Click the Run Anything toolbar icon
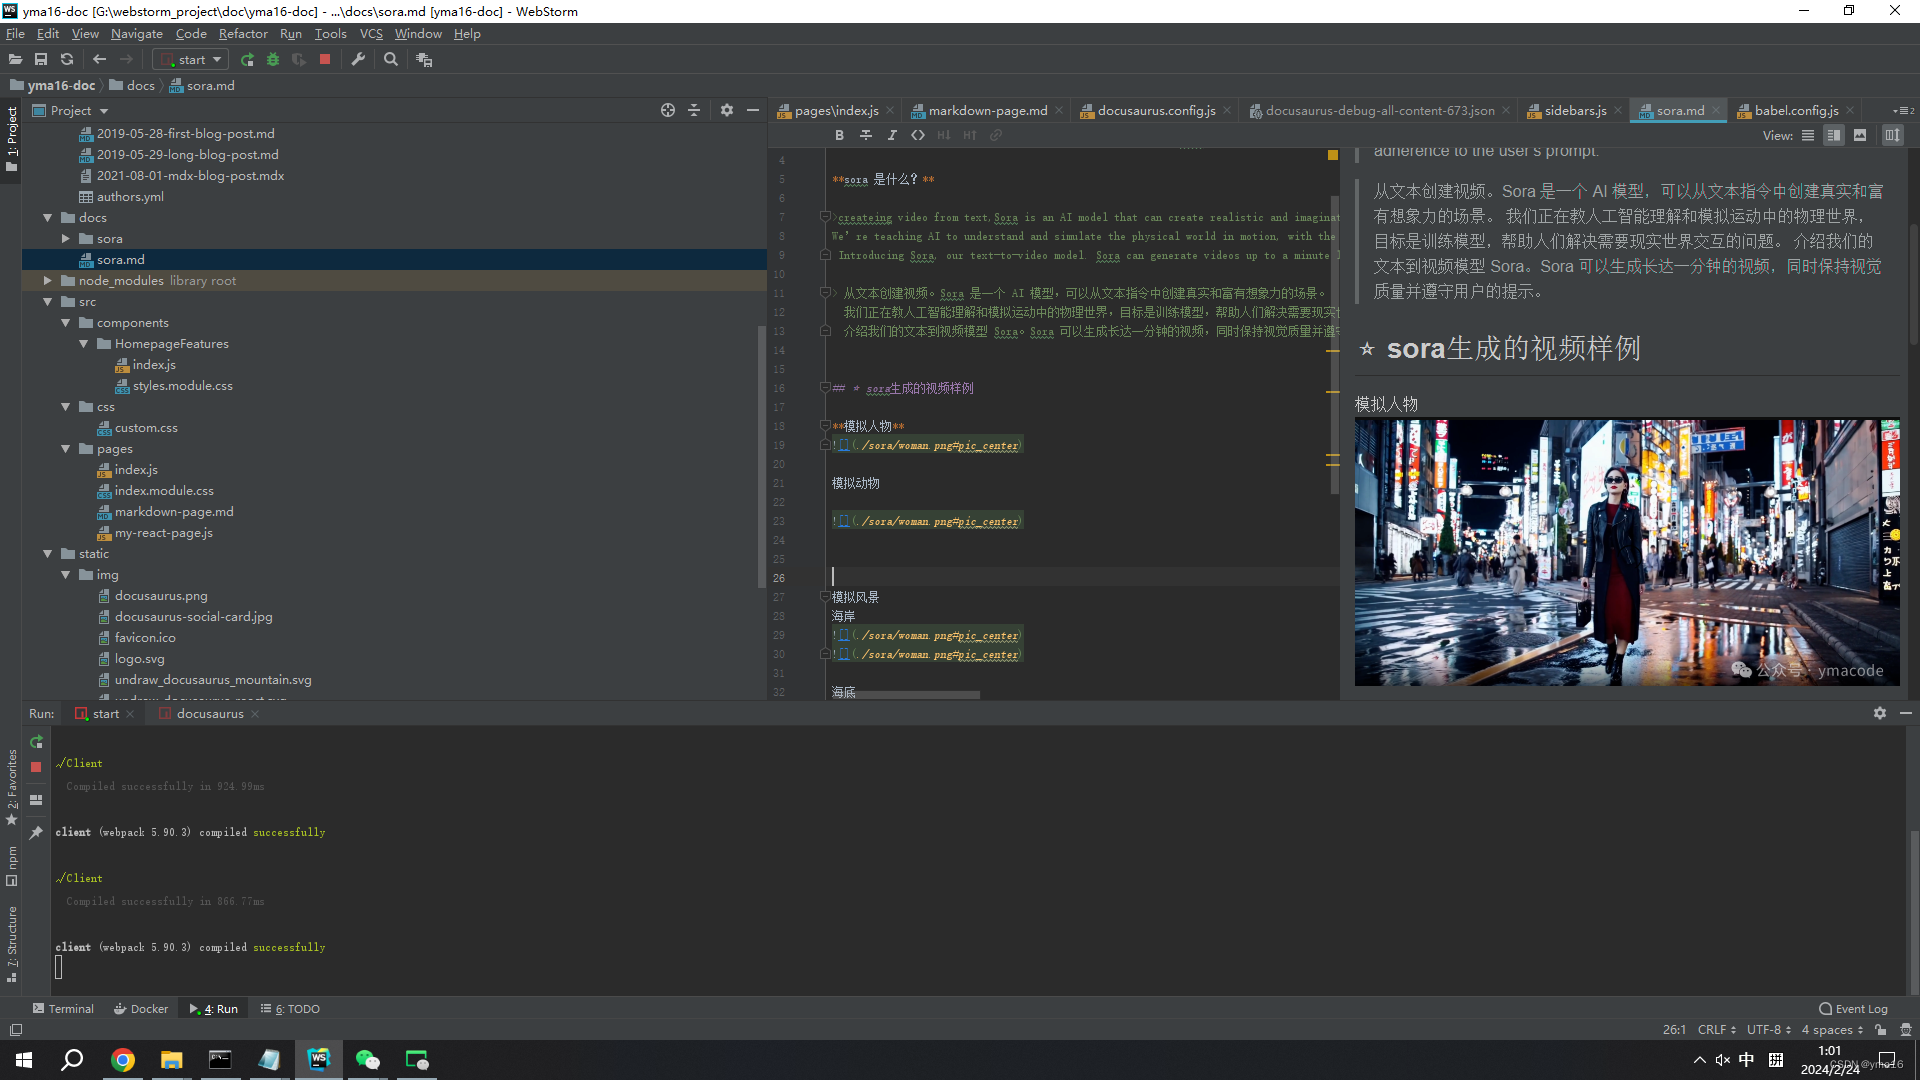1920x1080 pixels. (424, 60)
